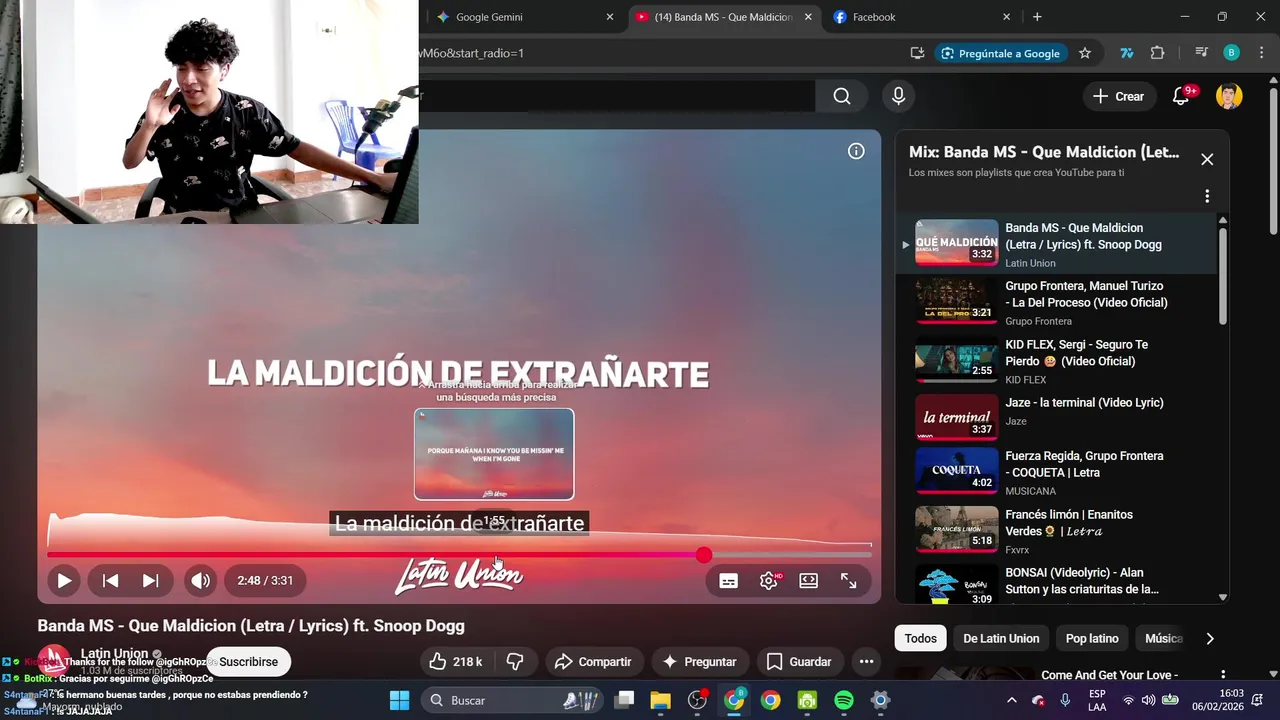
Task: Bookmark this page with star icon
Action: 1085,53
